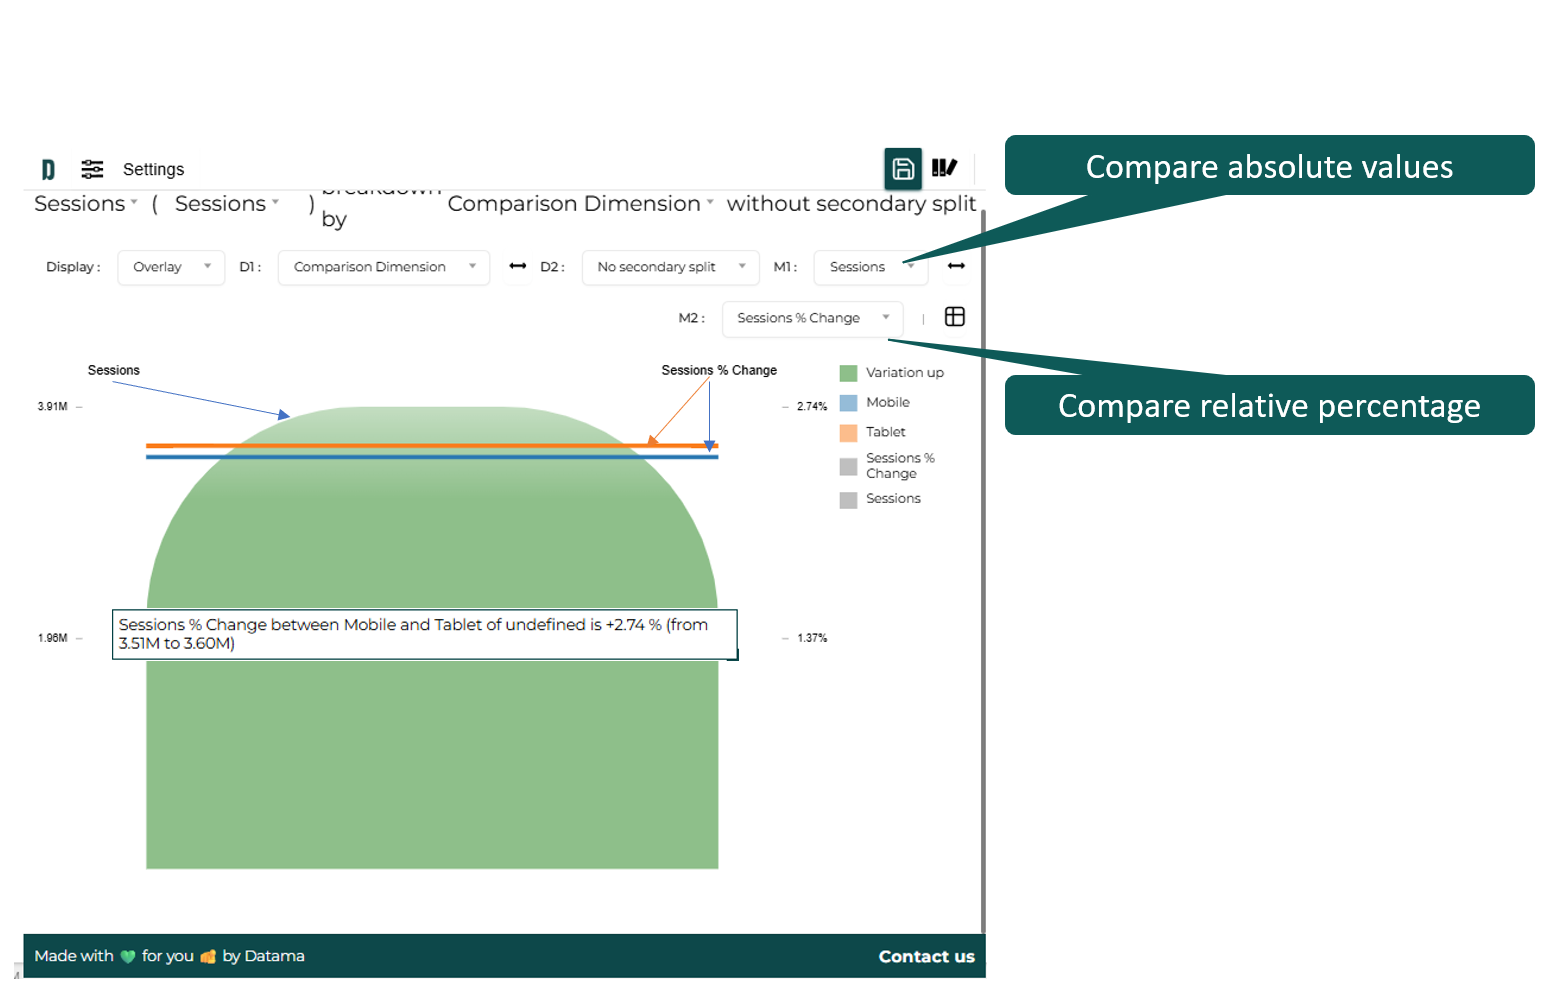Click the save floppy disk icon
Screen dimensions: 1546x982
(x=902, y=168)
